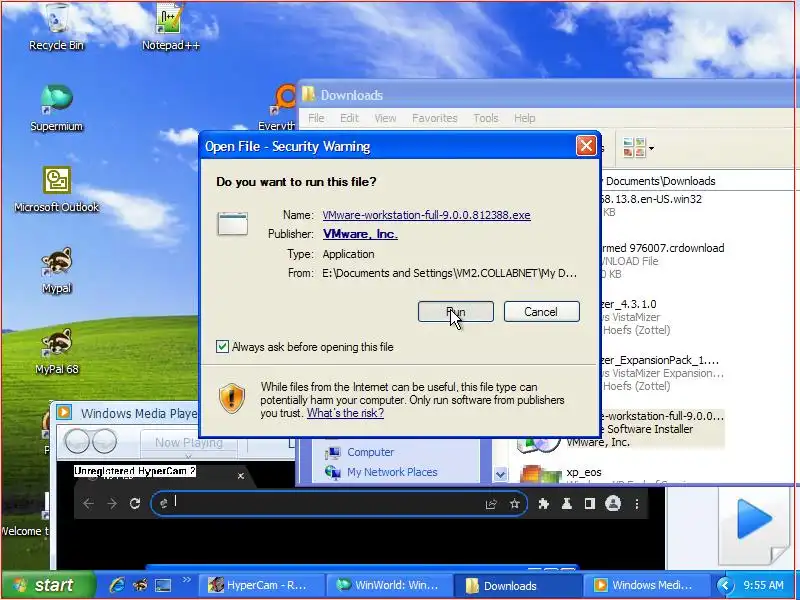Switch to WinWorld browser taskbar button
Image resolution: width=800 pixels, height=600 pixels.
click(389, 585)
